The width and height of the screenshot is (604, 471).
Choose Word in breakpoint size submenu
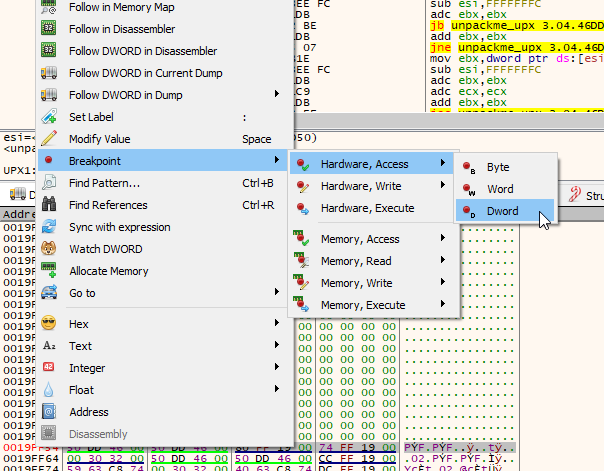coord(505,189)
